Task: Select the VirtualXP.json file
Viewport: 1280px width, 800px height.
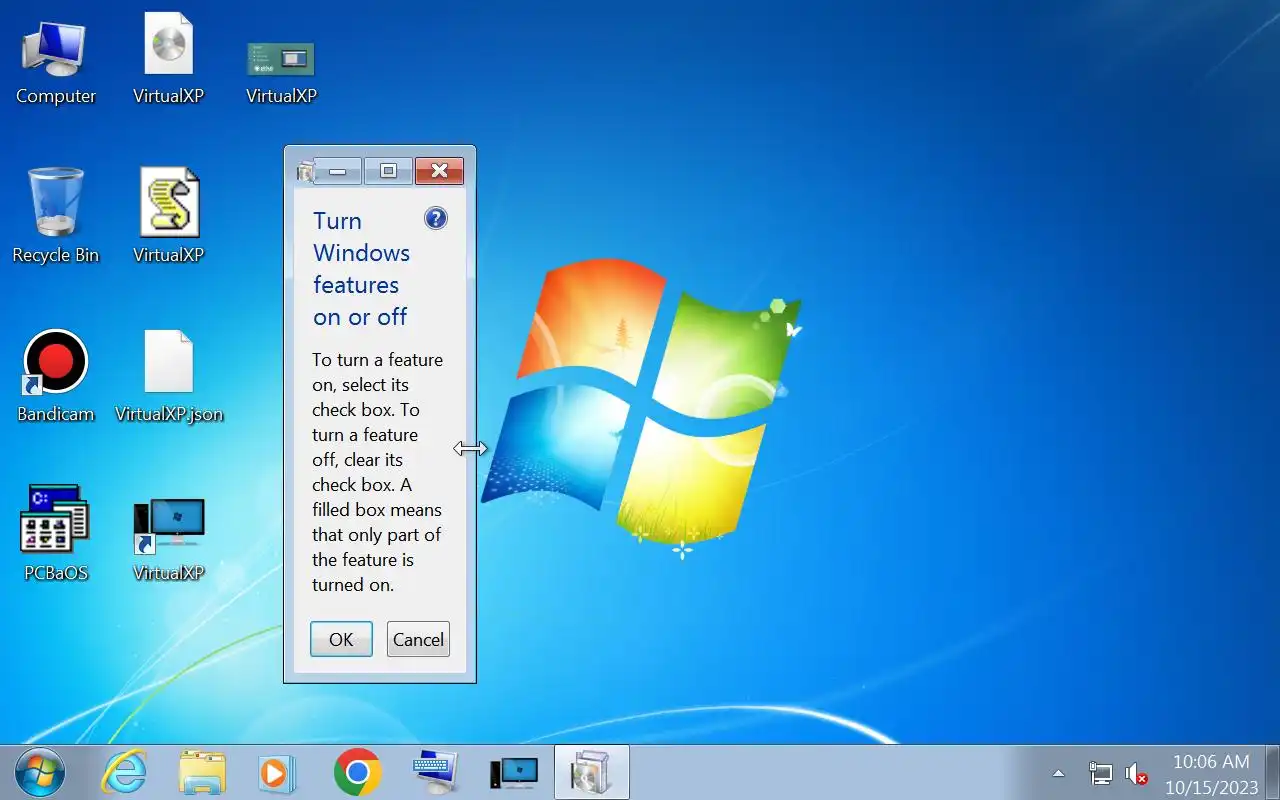Action: [x=169, y=375]
